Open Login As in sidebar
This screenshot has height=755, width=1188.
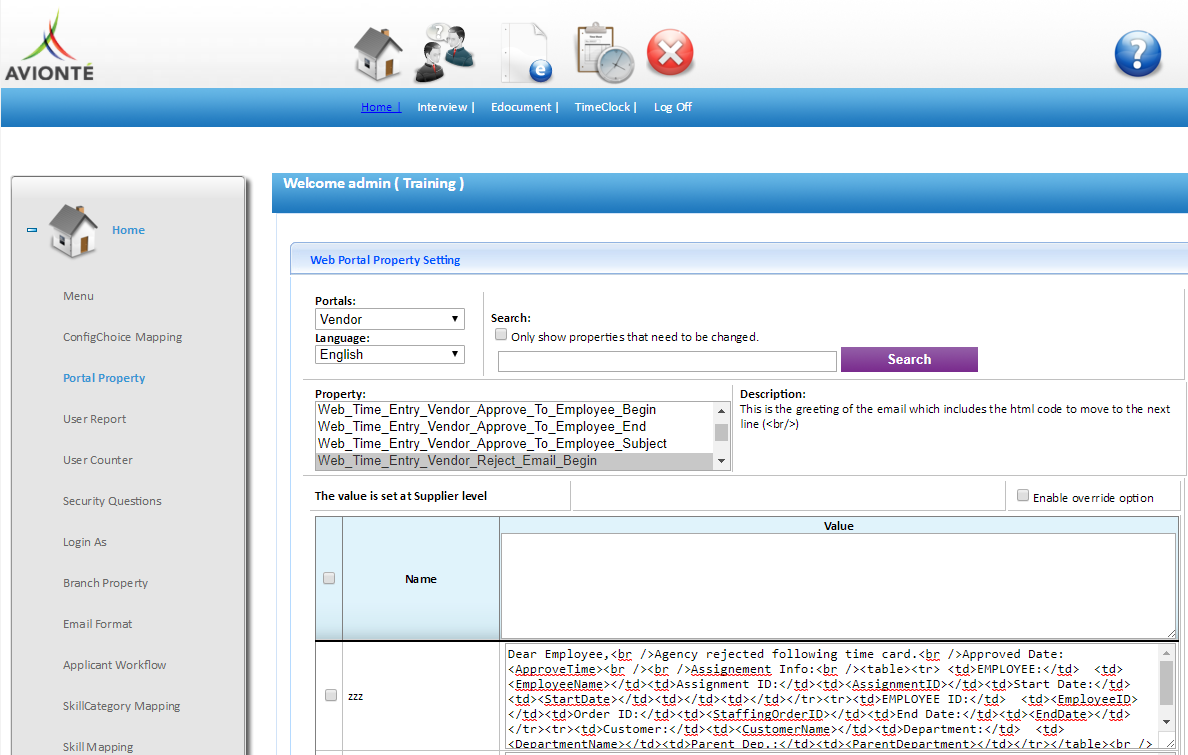[x=84, y=541]
